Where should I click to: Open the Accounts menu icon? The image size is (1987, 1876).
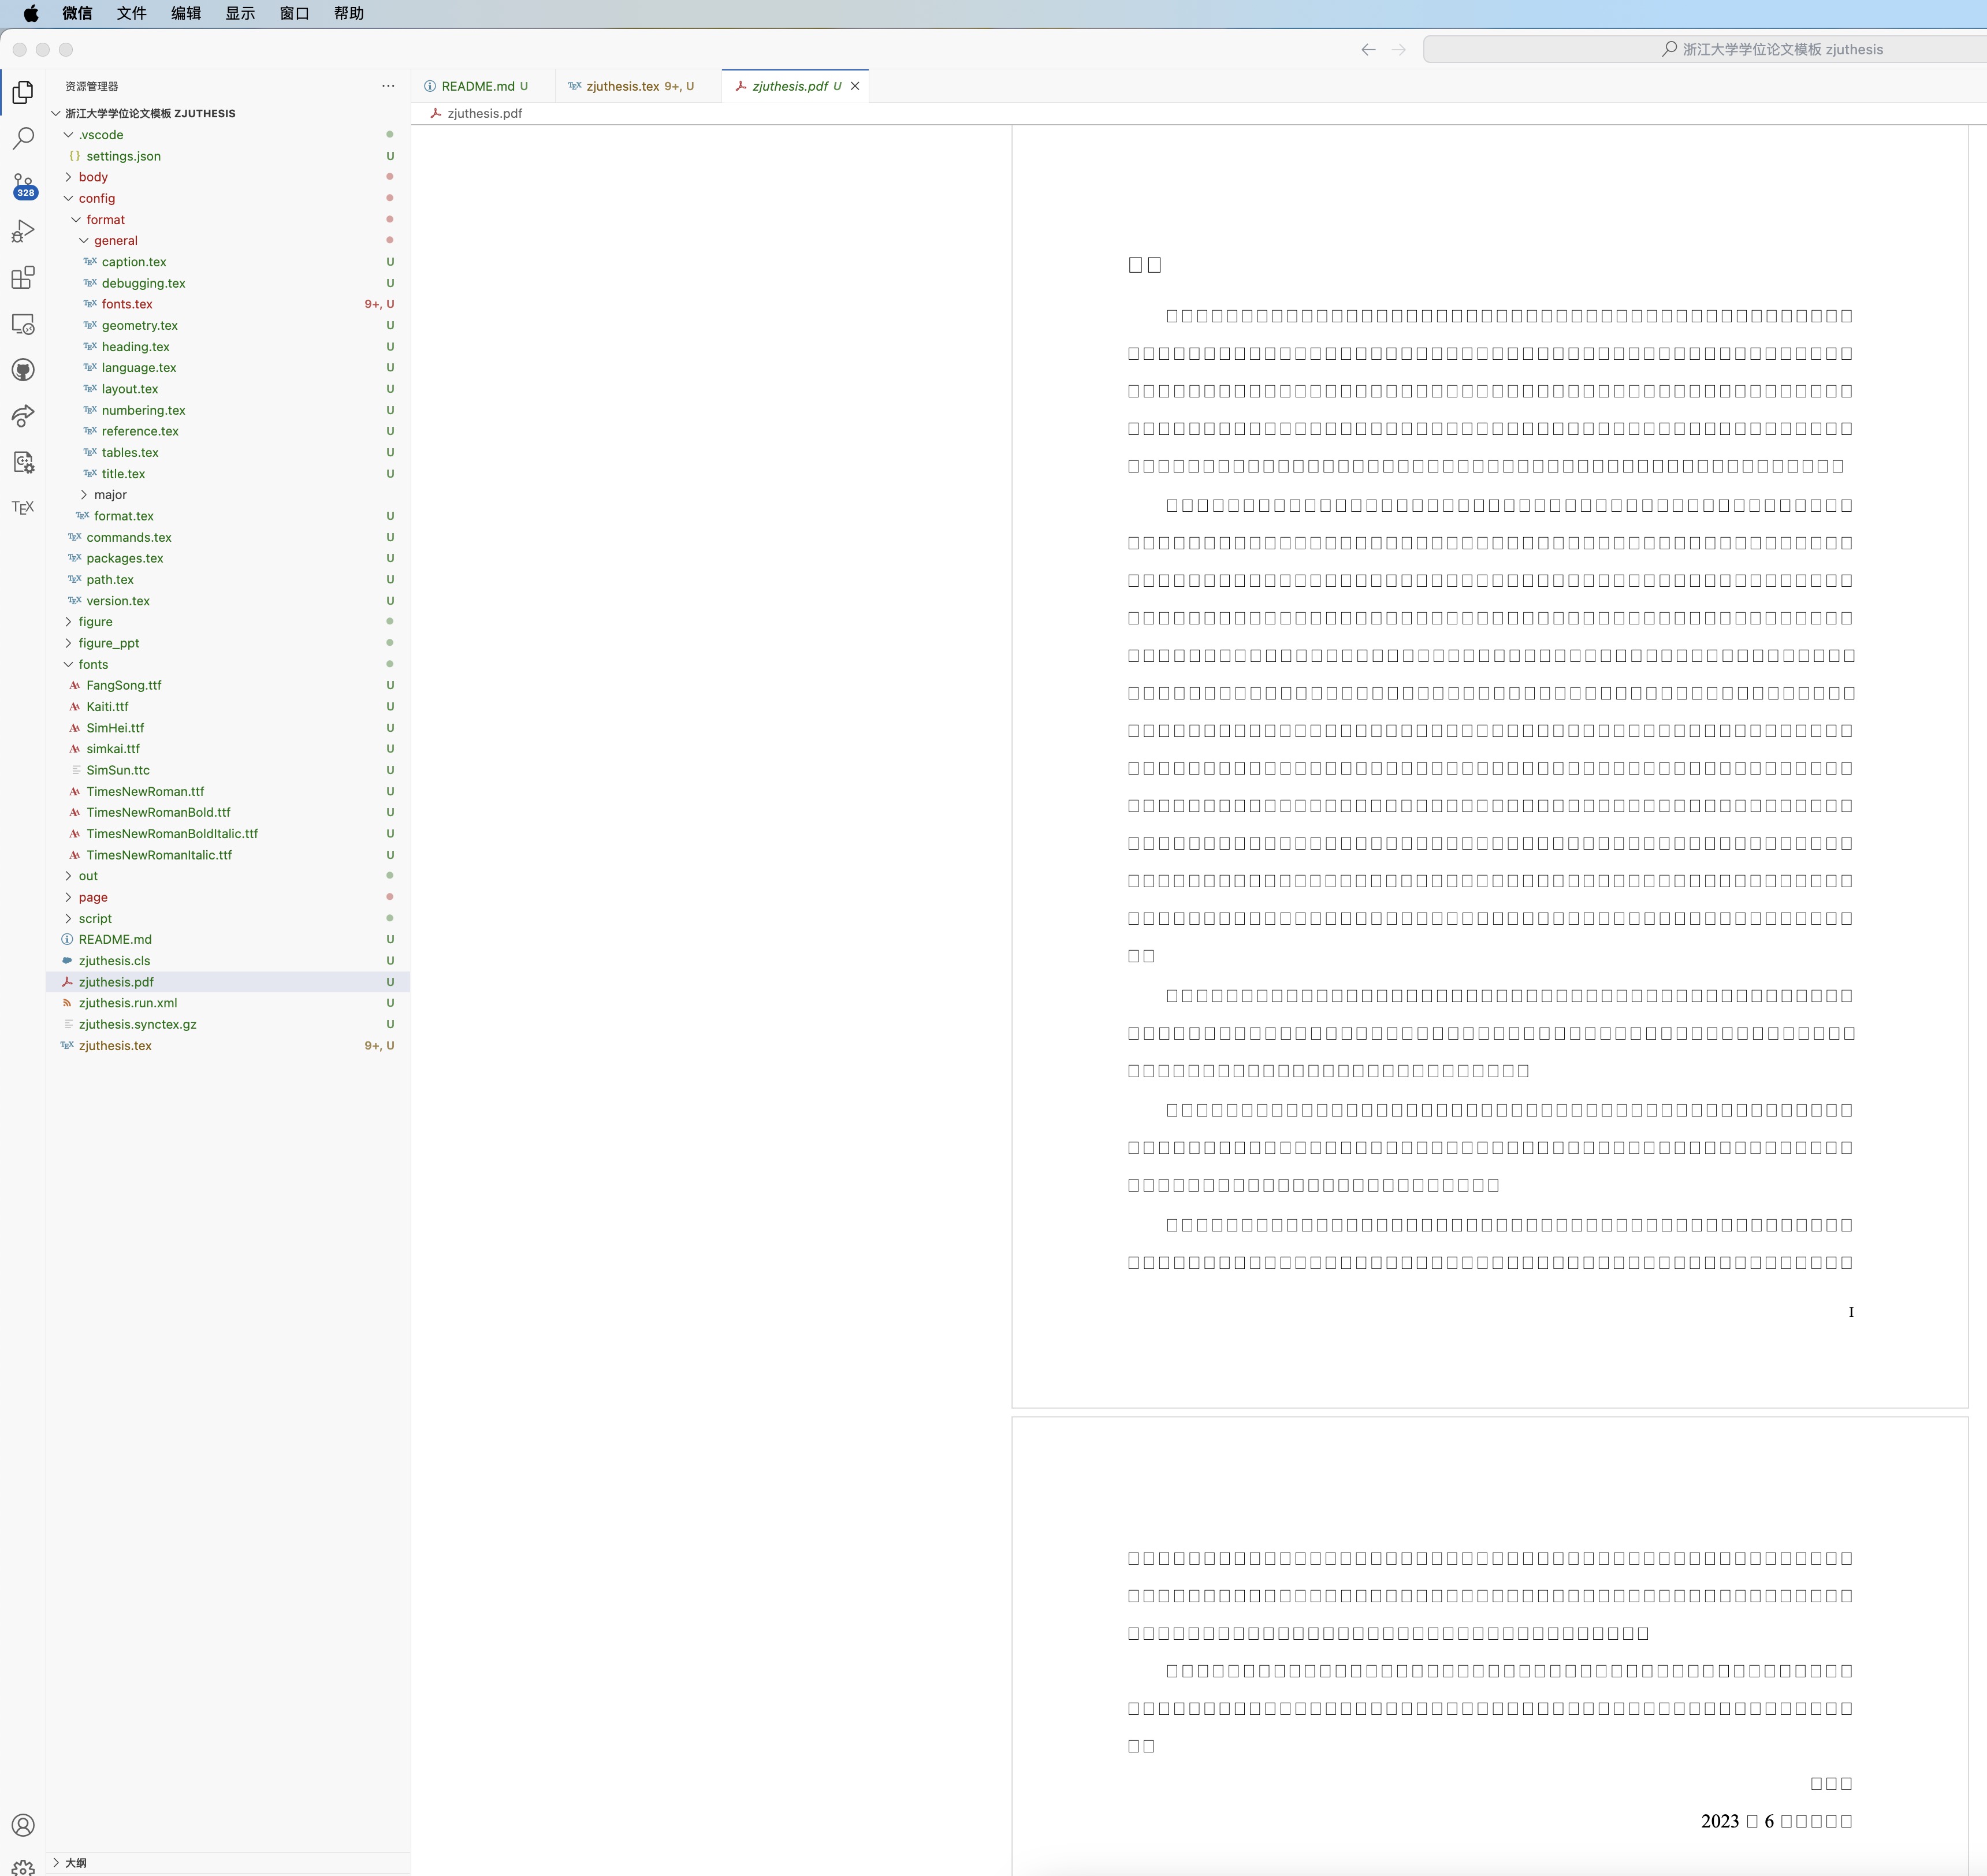pyautogui.click(x=23, y=1825)
